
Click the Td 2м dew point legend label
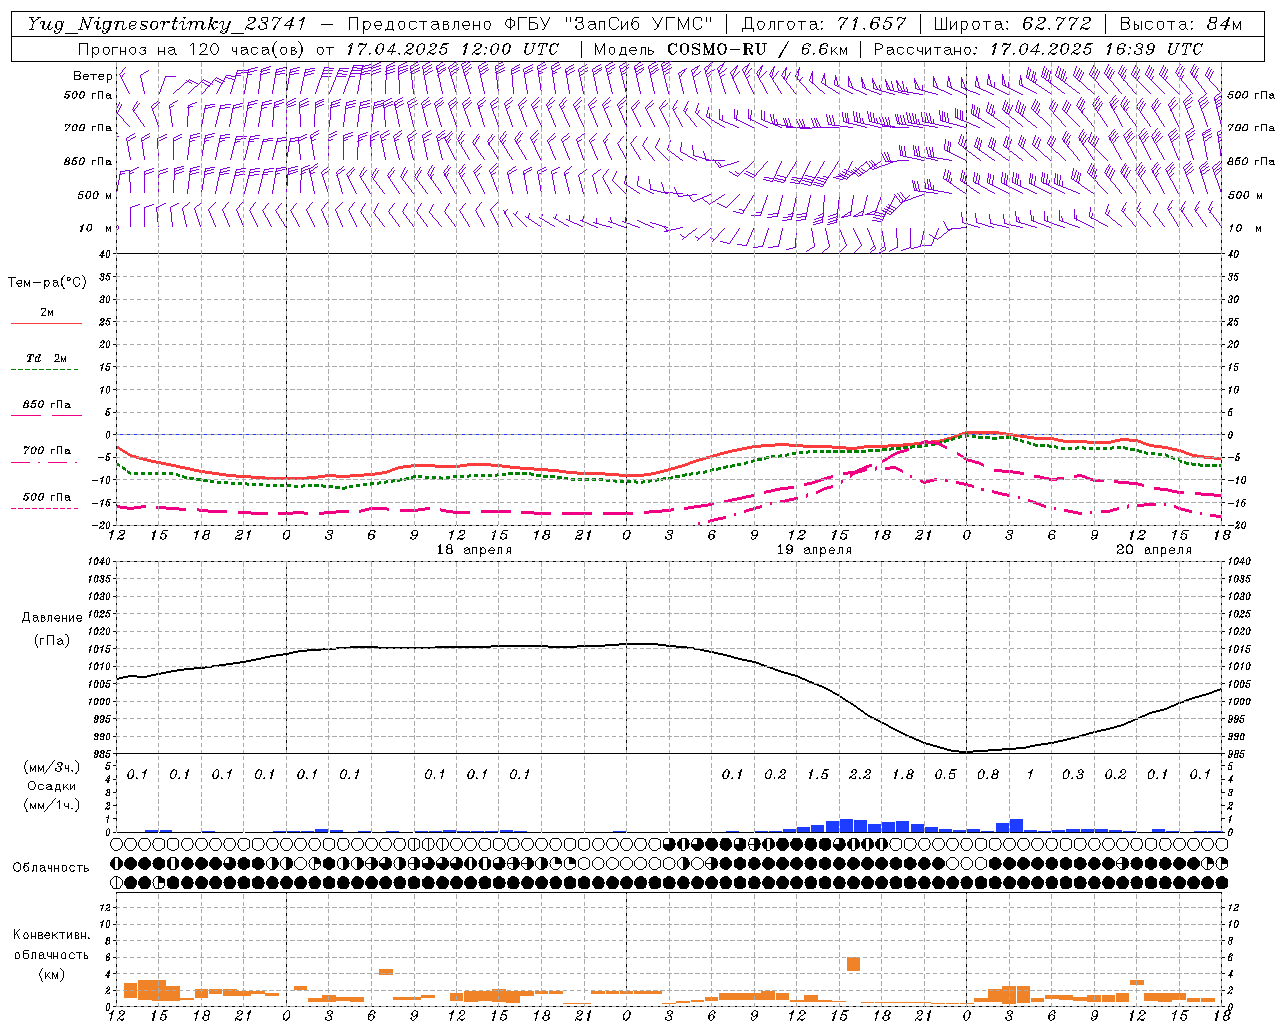point(47,358)
